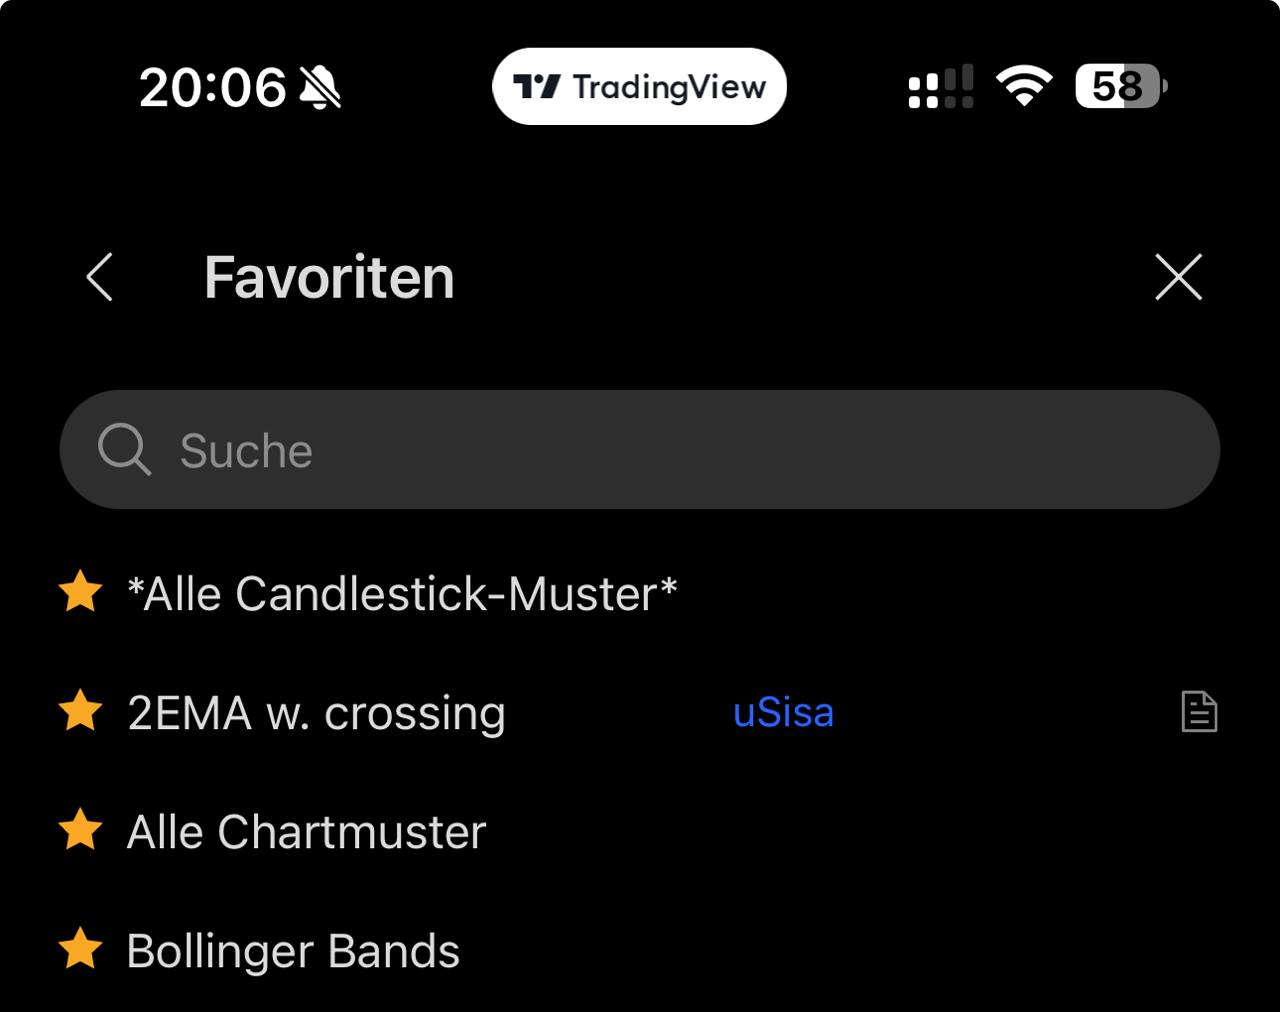The width and height of the screenshot is (1280, 1012).
Task: Add the 2EMA w. crossing indicator
Action: (x=316, y=714)
